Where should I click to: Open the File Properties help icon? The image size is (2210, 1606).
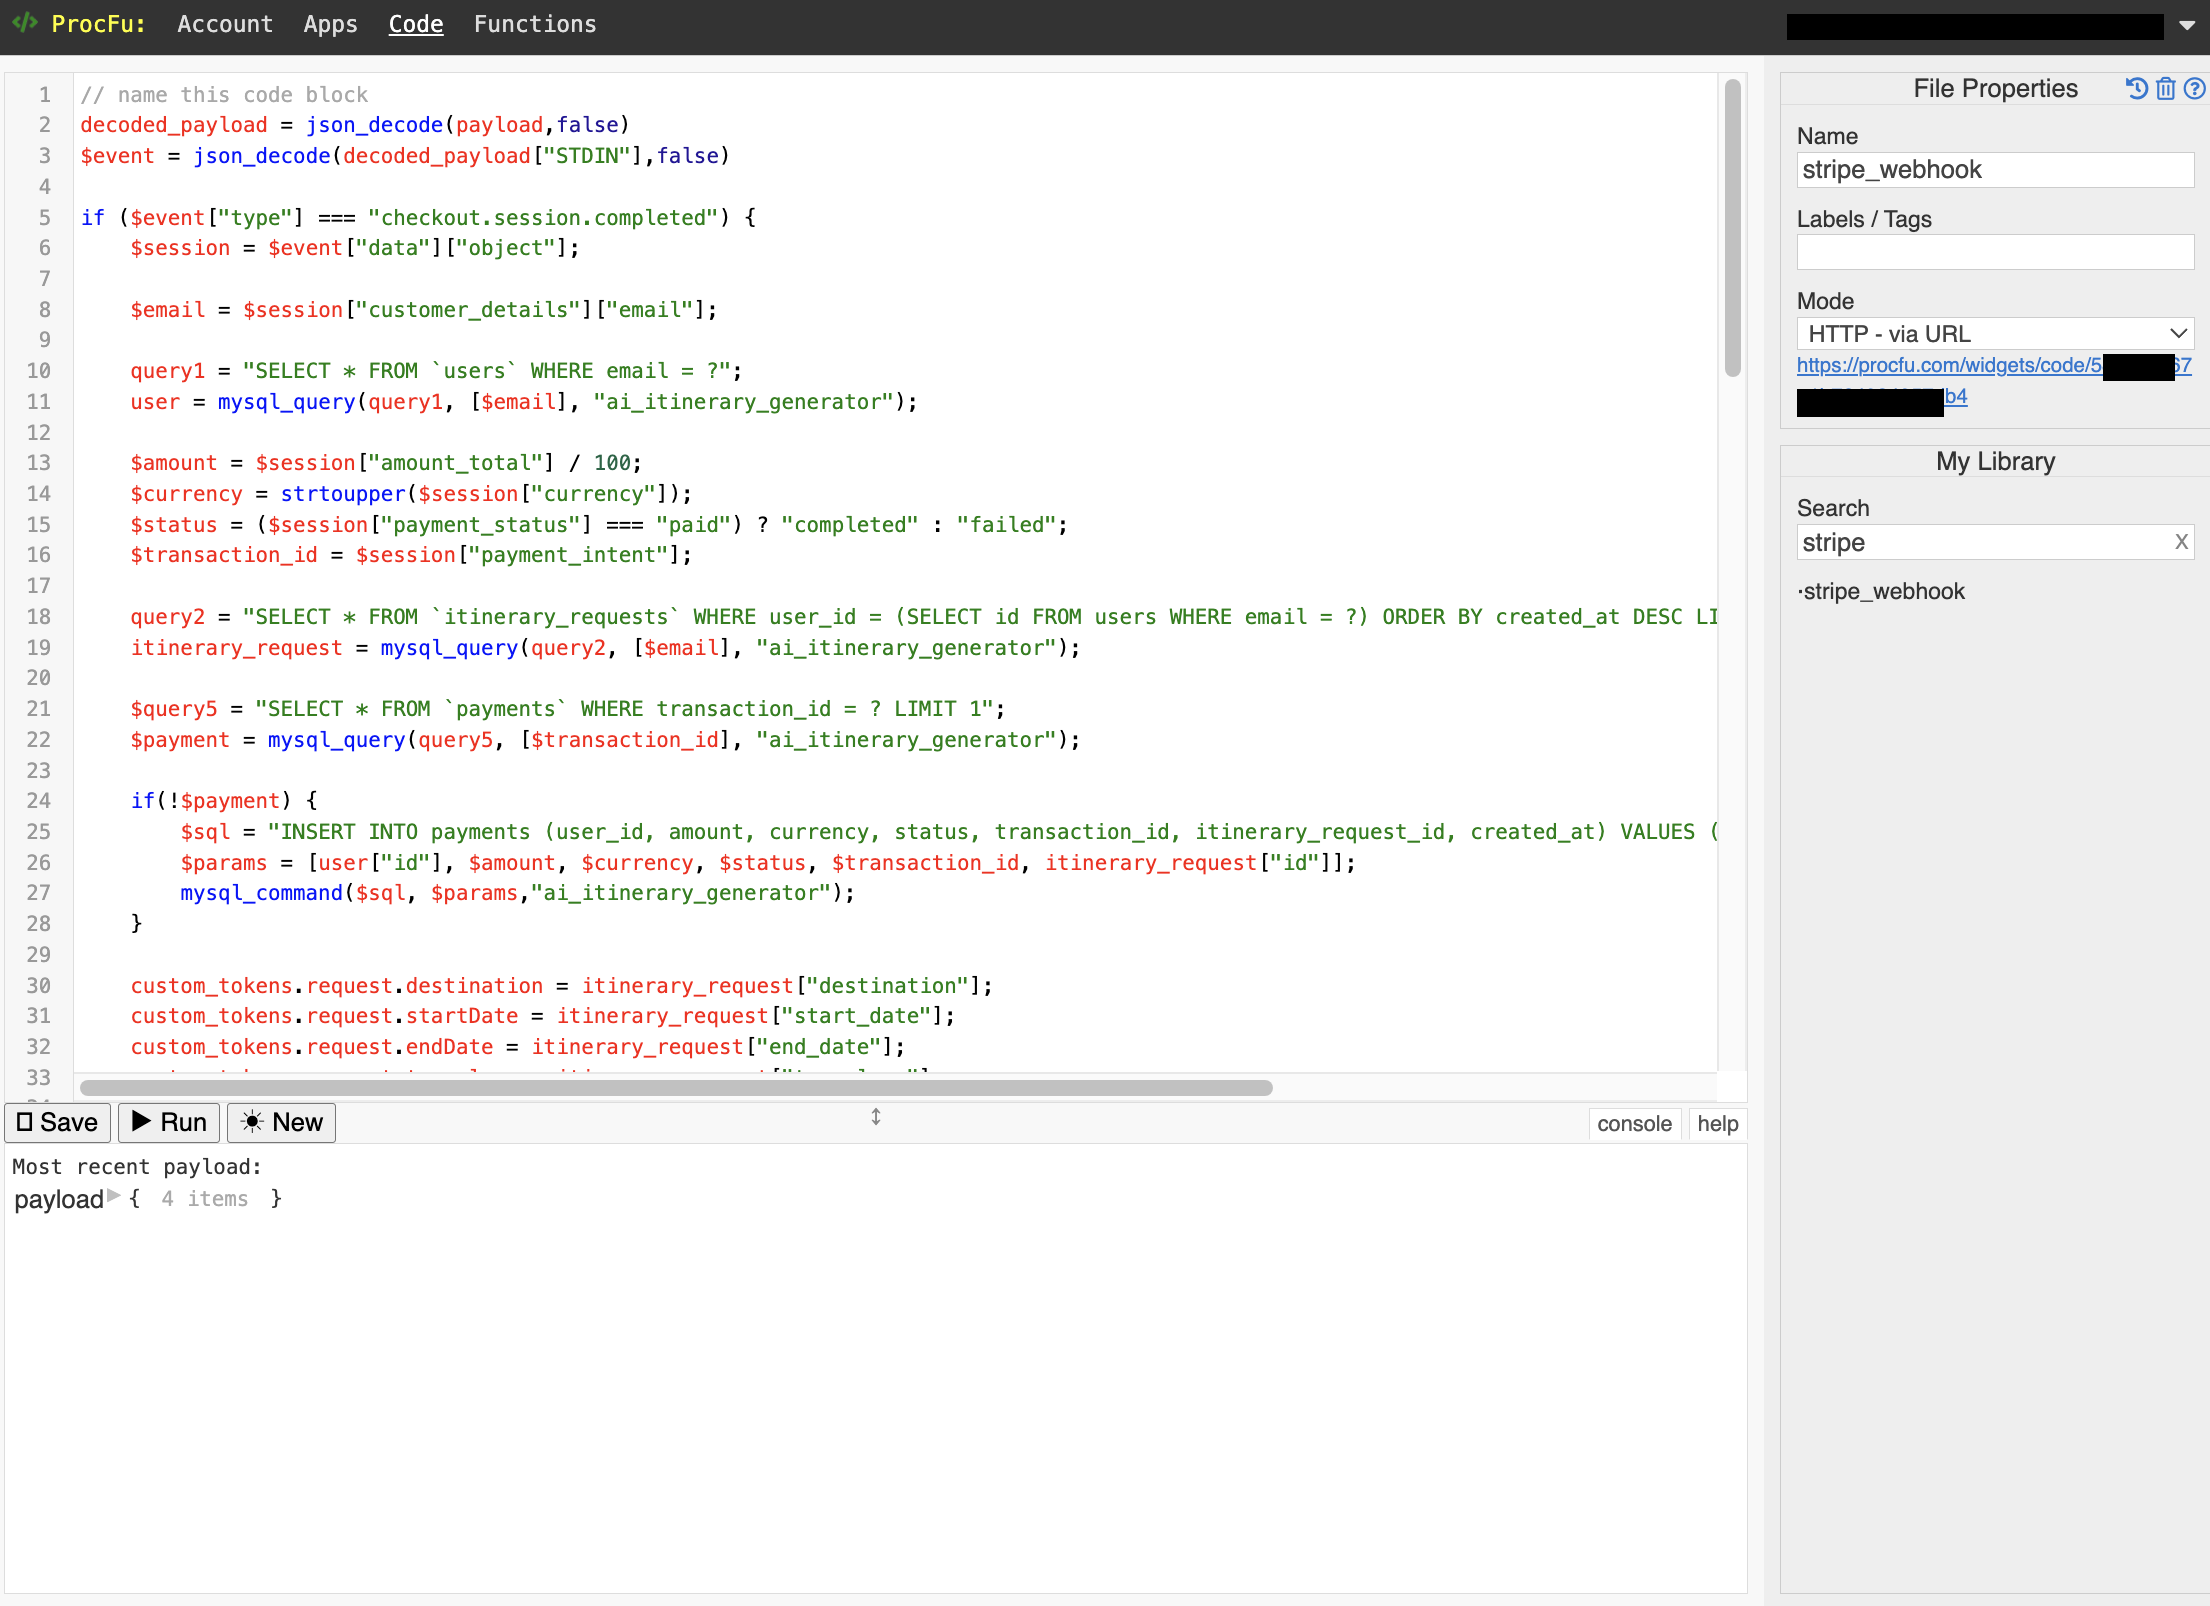point(2194,89)
